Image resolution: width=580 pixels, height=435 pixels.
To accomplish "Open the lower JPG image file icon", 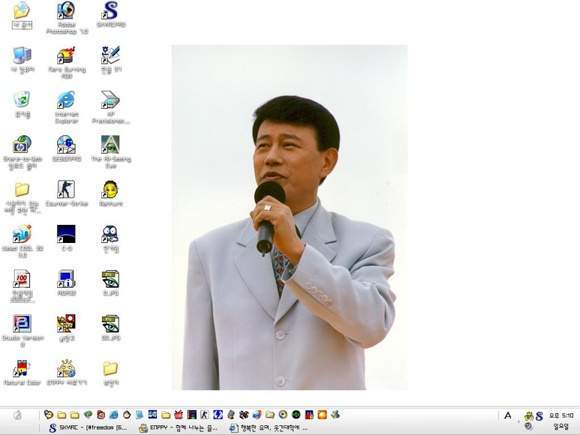I will [x=110, y=324].
